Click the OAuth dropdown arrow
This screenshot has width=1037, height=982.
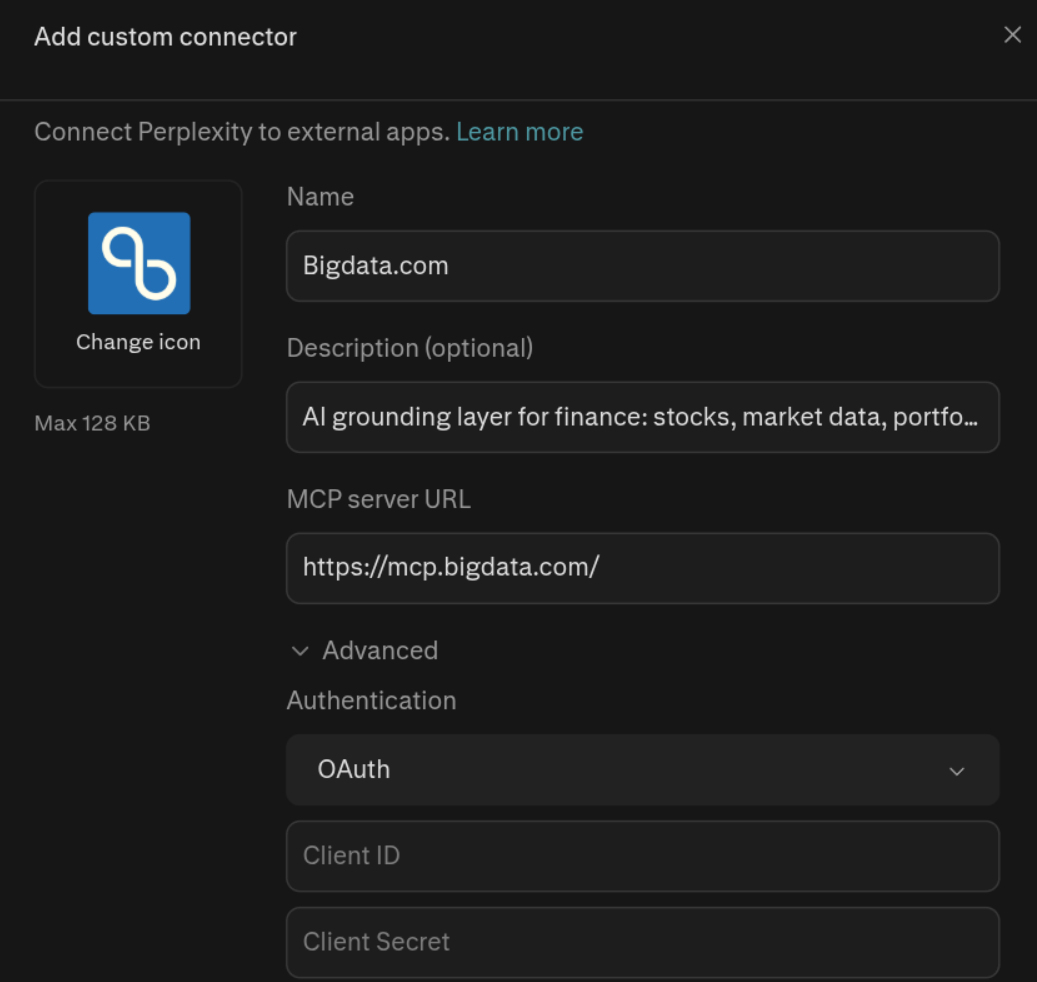956,771
